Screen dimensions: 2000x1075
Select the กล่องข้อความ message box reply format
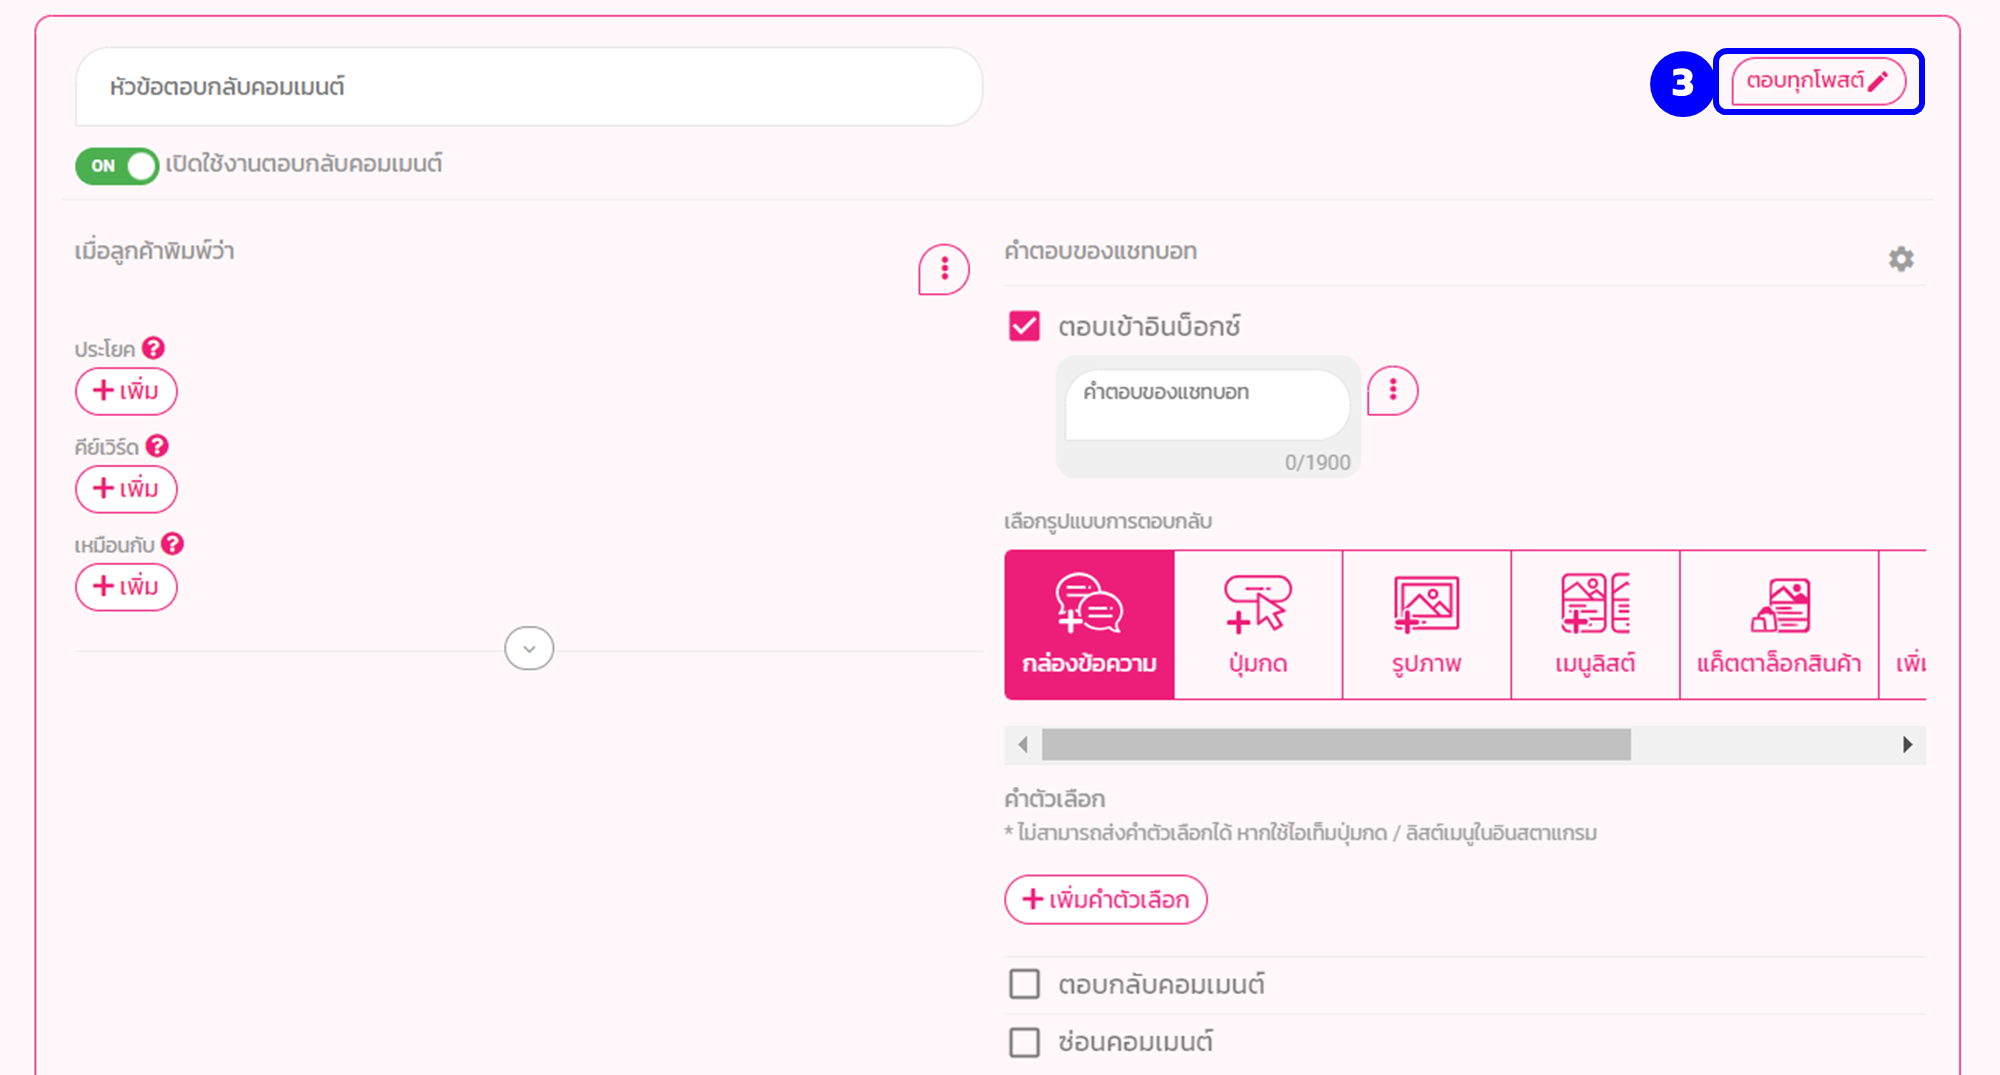pos(1088,623)
